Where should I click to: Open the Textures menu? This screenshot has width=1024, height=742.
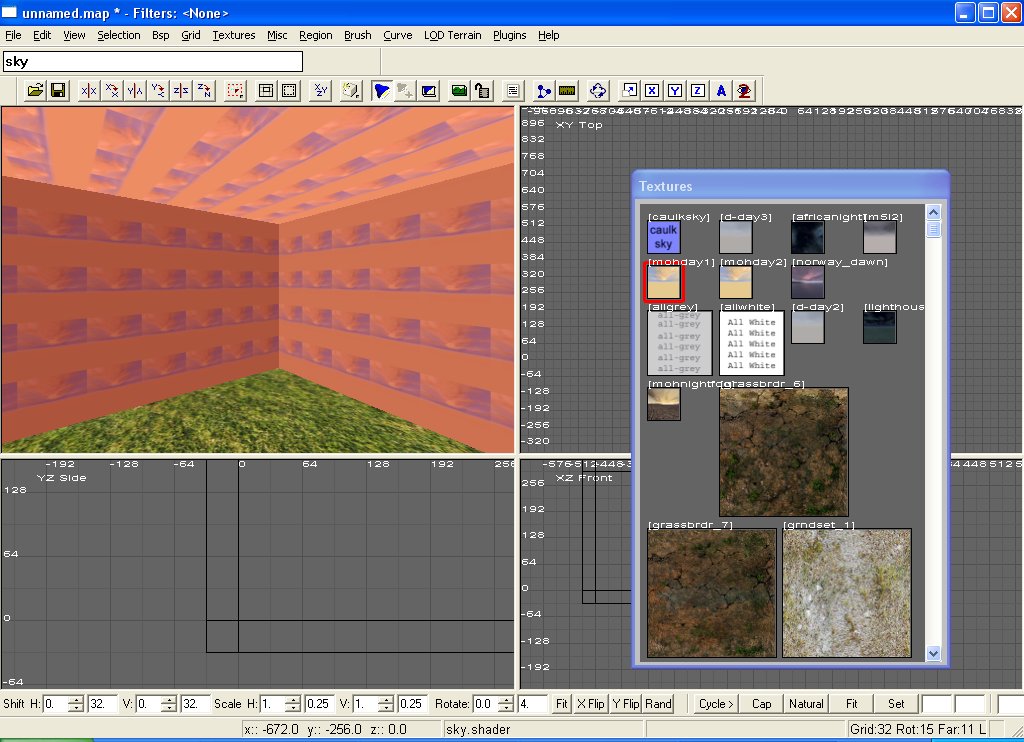234,35
